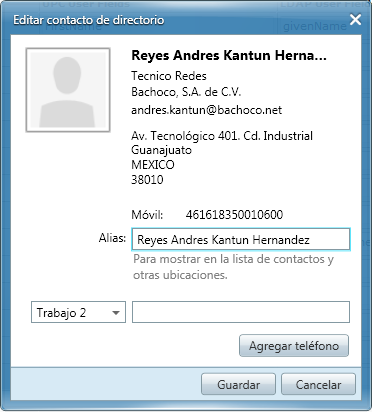Image resolution: width=372 pixels, height=412 pixels.
Task: Click the empty phone number field
Action: tap(241, 312)
